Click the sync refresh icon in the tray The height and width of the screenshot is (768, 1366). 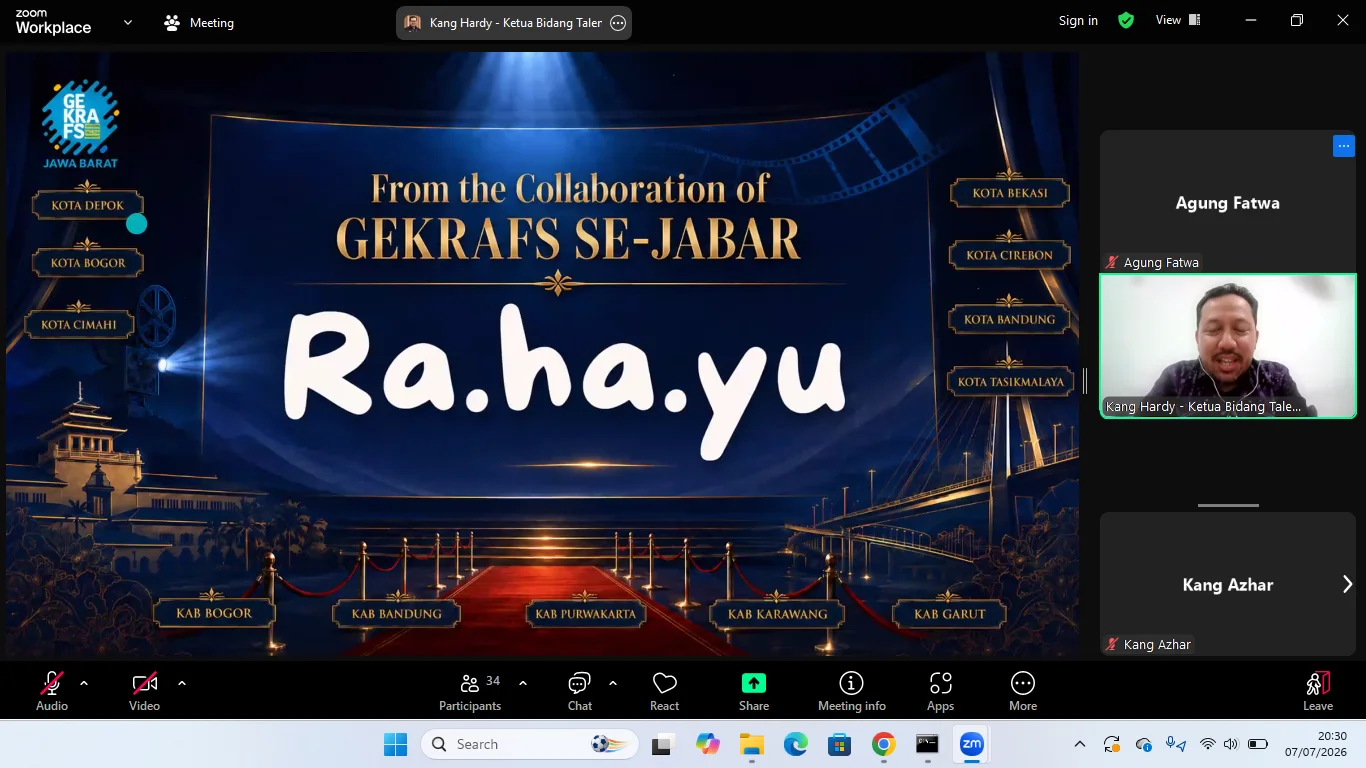(x=1112, y=744)
